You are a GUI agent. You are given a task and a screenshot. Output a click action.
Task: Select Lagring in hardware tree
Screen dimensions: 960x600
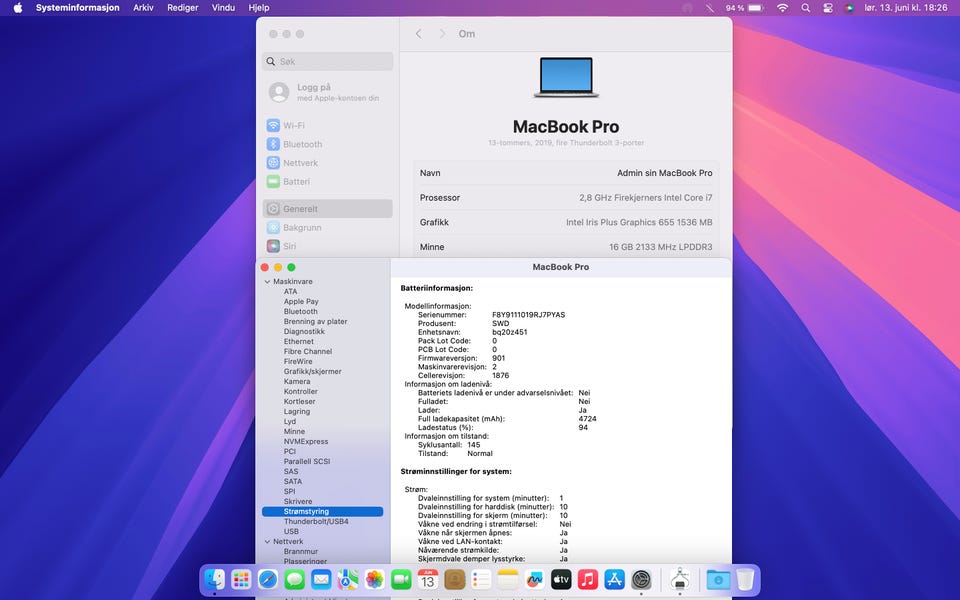pyautogui.click(x=296, y=411)
